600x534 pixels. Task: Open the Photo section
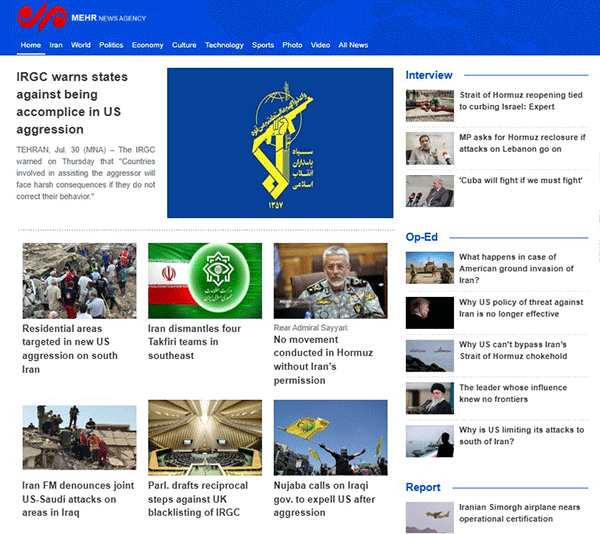(292, 45)
